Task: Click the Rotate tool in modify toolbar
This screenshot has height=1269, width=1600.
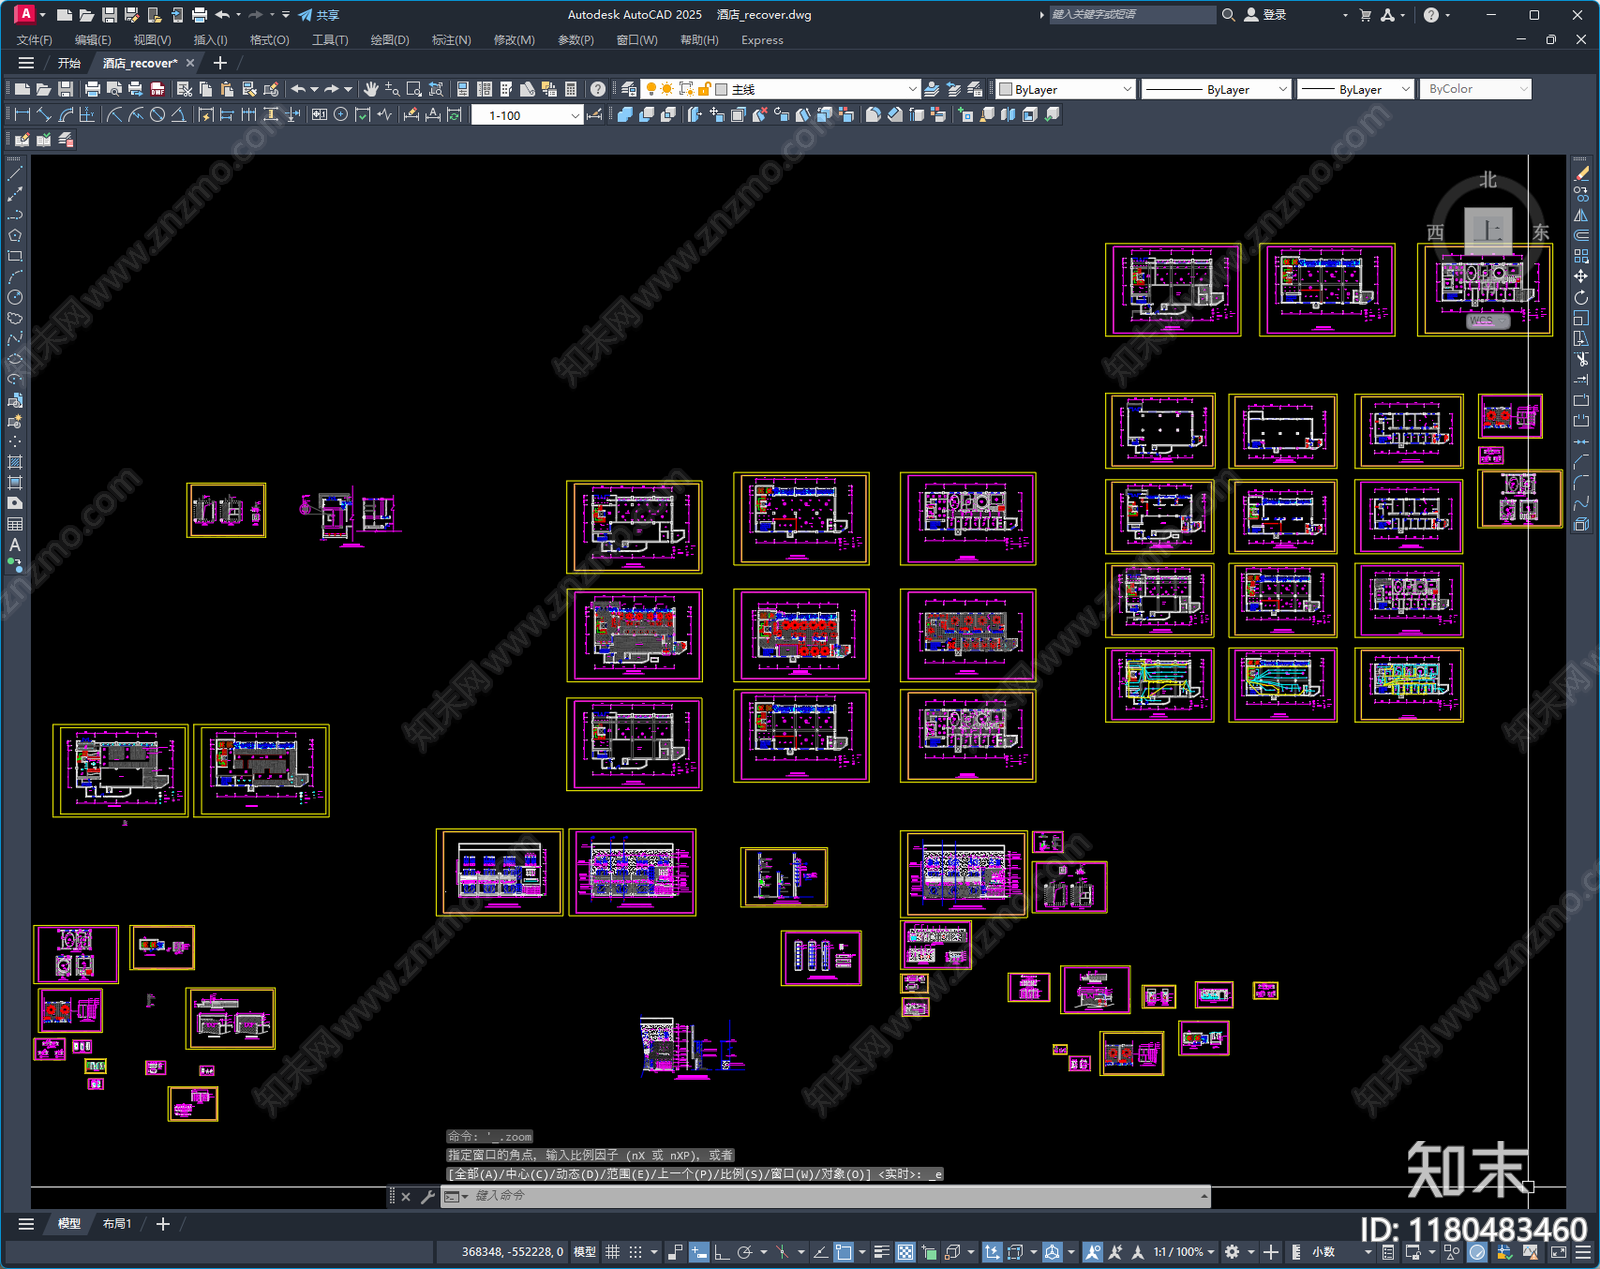Action: click(1581, 297)
